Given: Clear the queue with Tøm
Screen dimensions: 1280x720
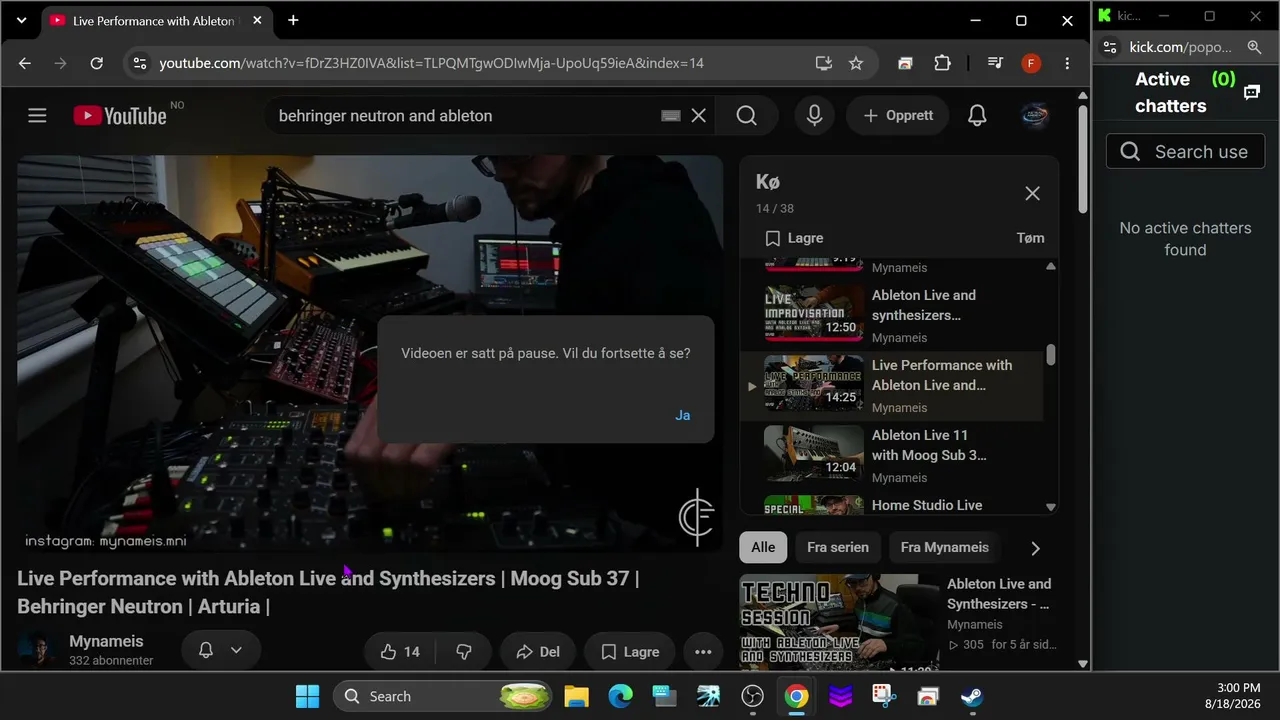Looking at the screenshot, I should 1030,238.
